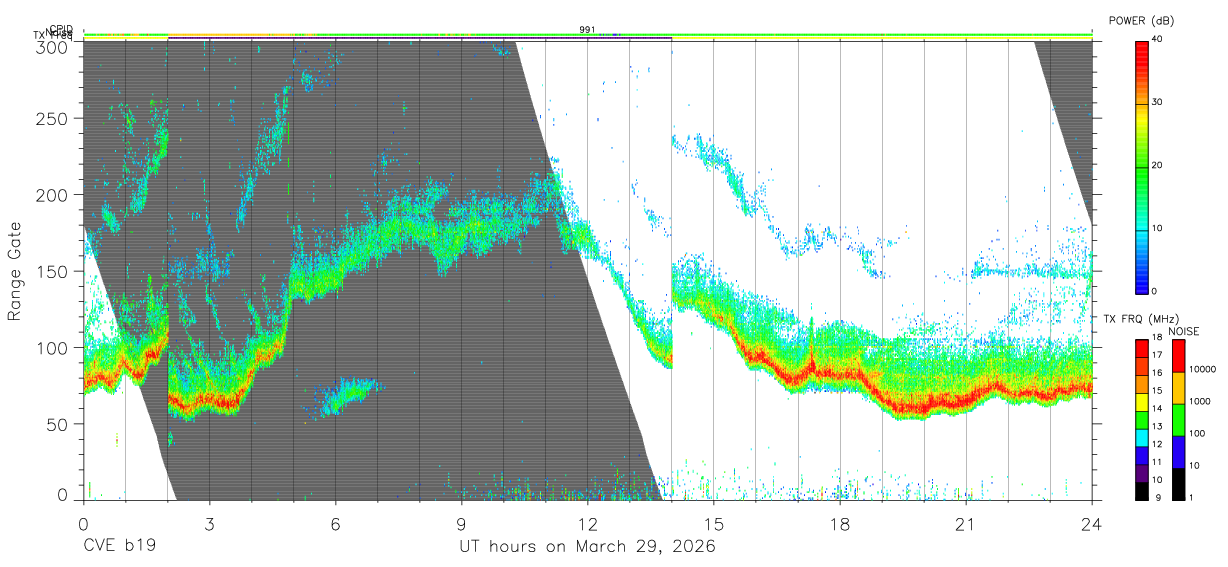The image size is (1228, 567).
Task: Click the 991 CPID value above the plot
Action: (587, 30)
